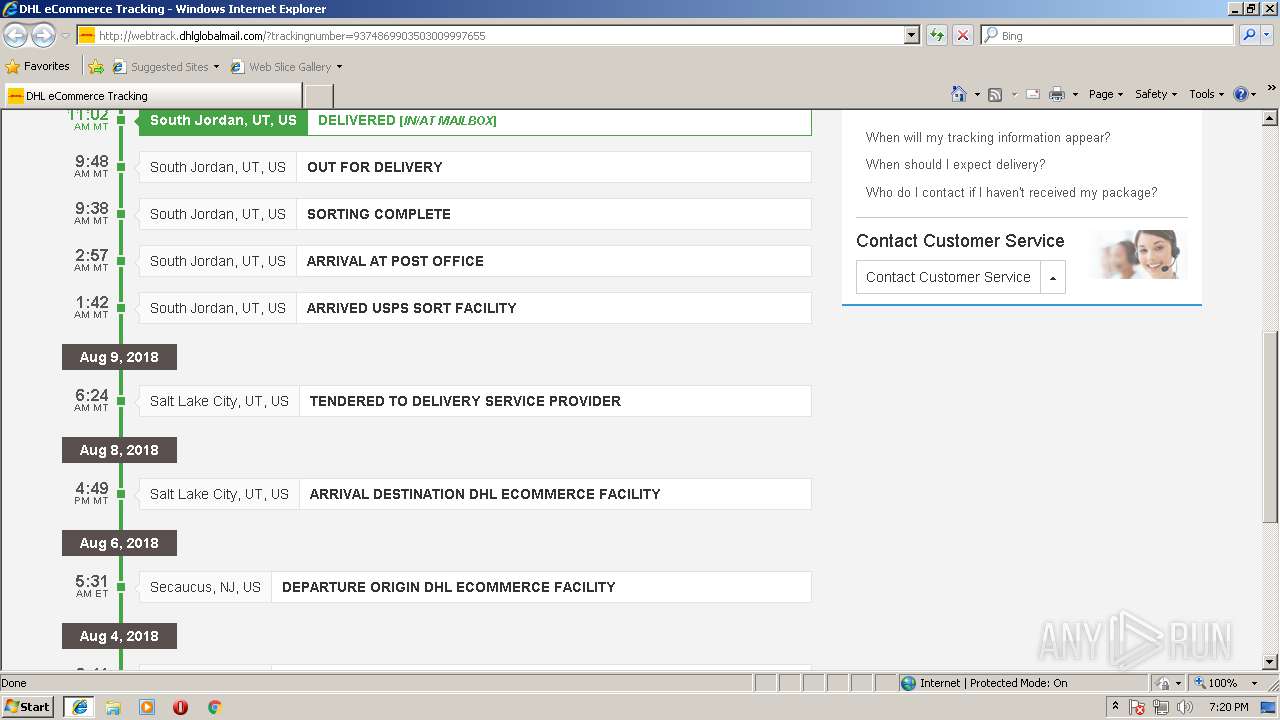Expand the Page menu

click(1105, 94)
